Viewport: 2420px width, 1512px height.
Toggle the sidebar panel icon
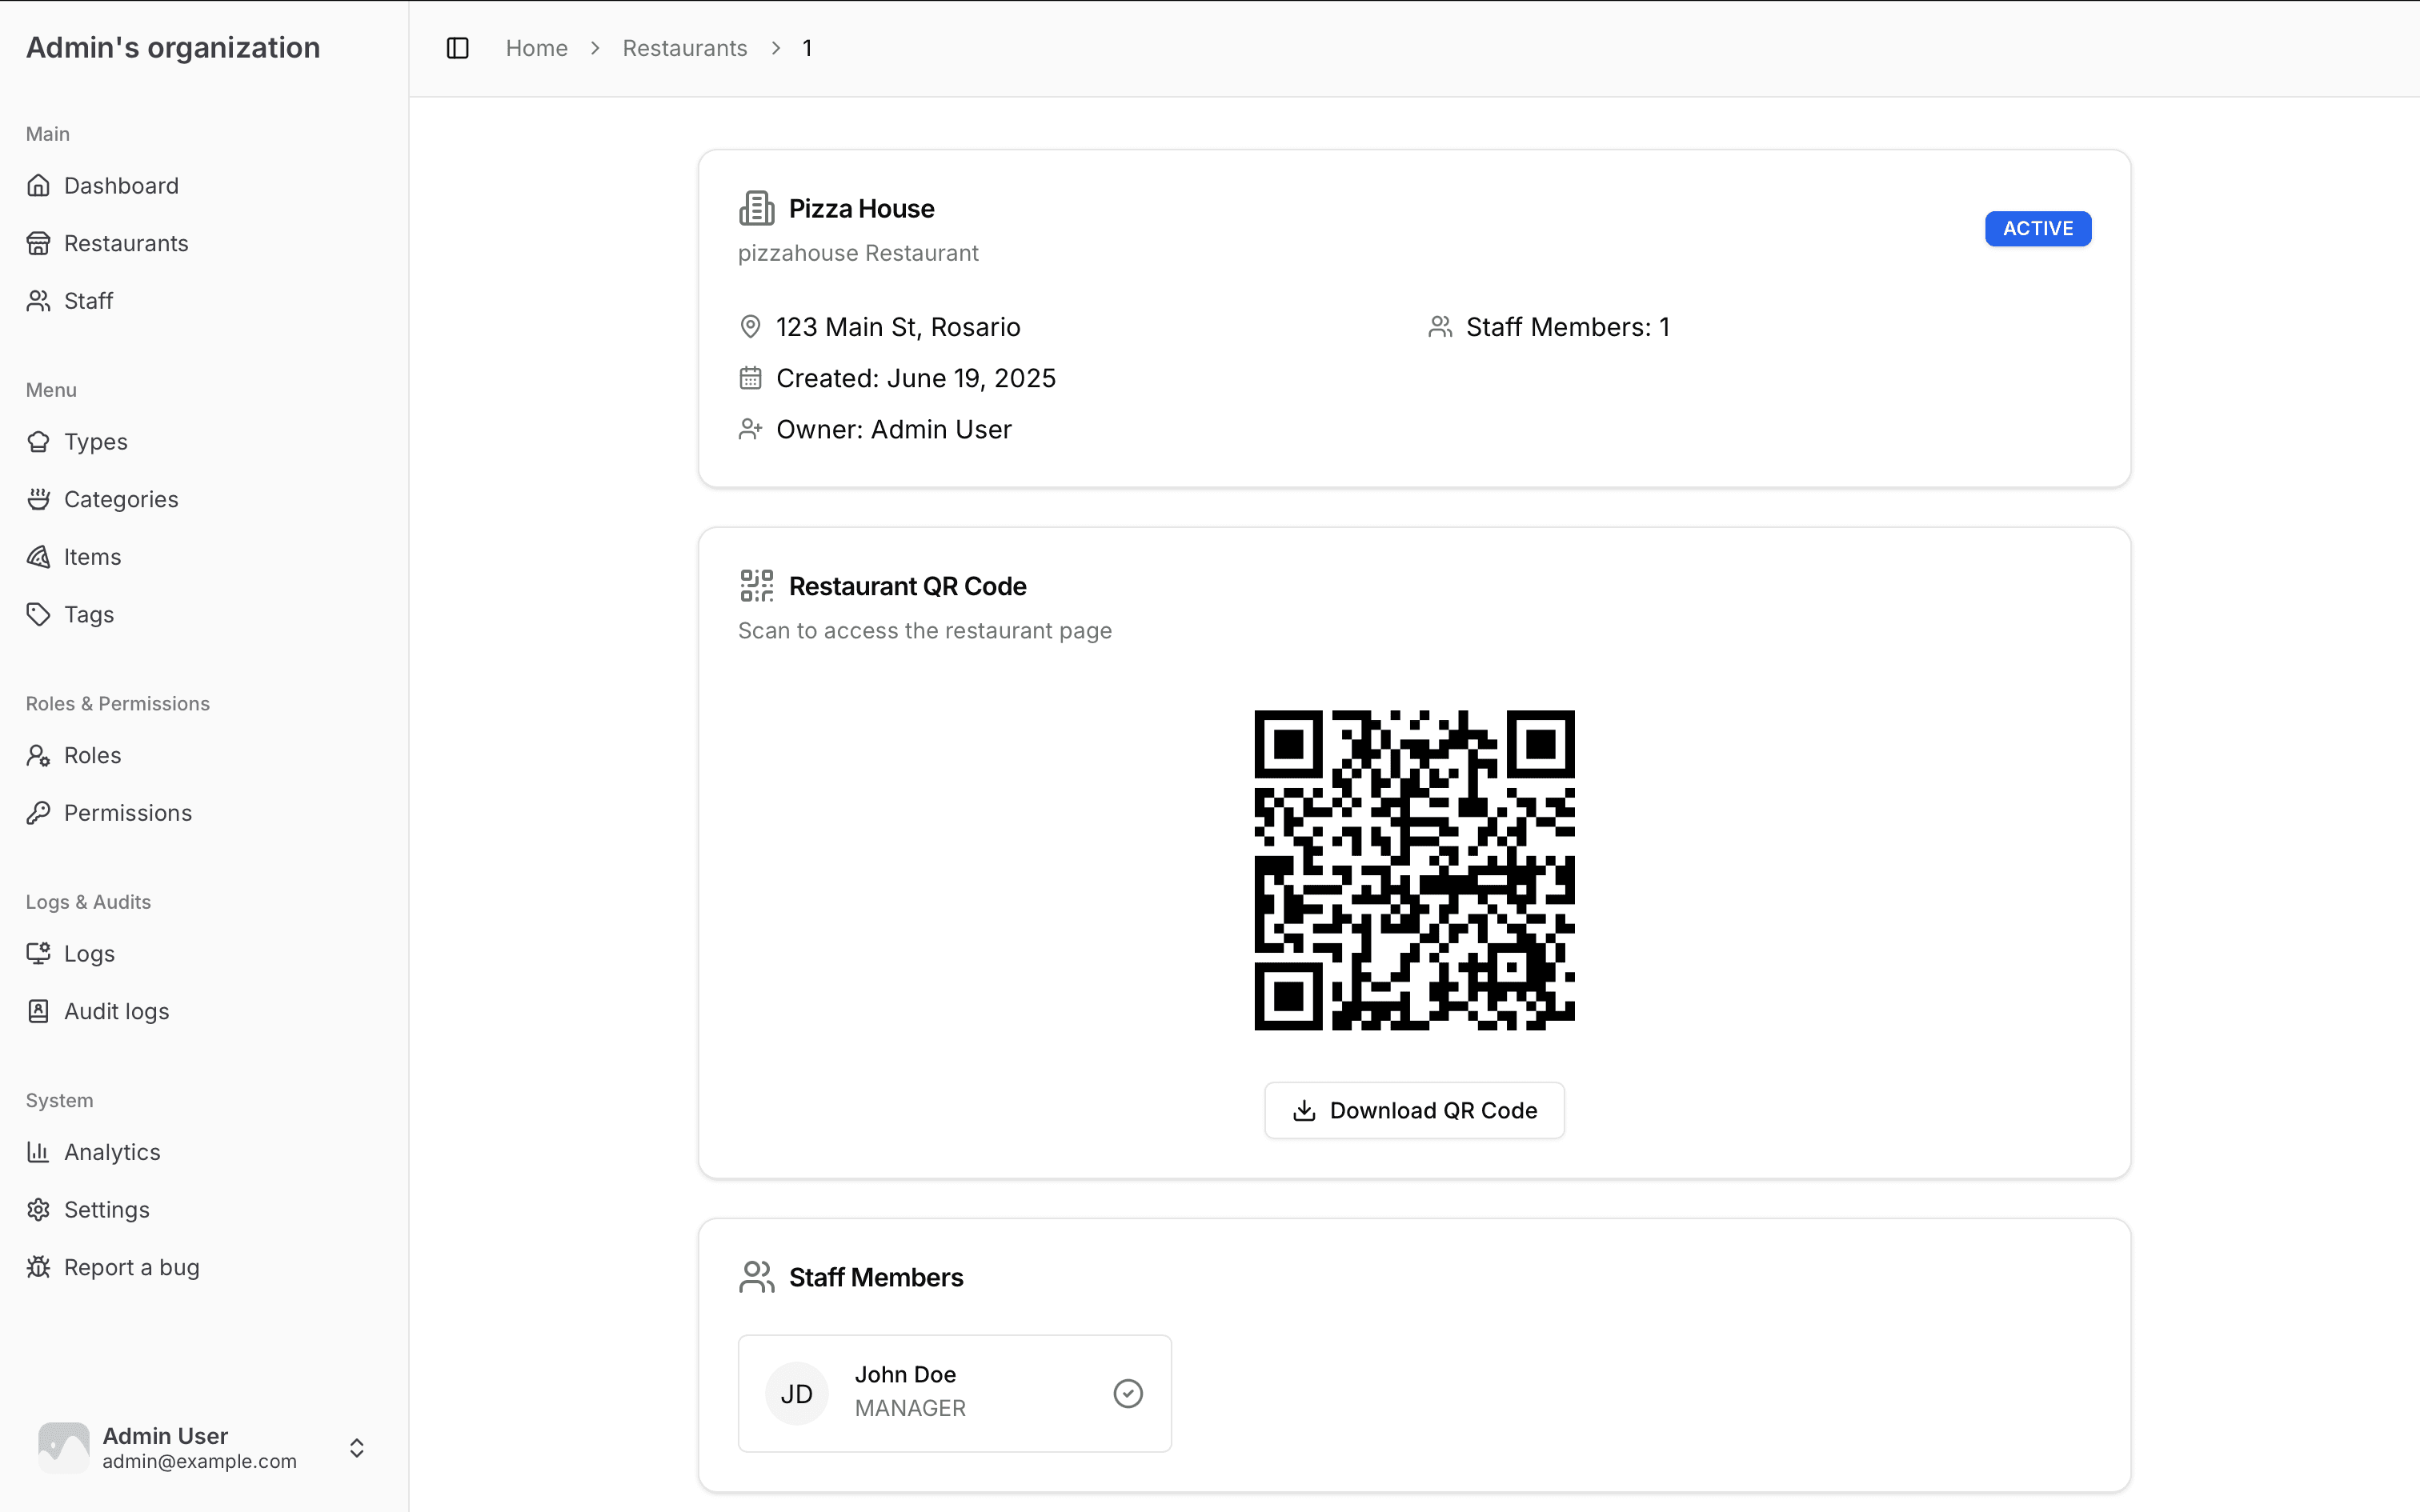click(457, 48)
